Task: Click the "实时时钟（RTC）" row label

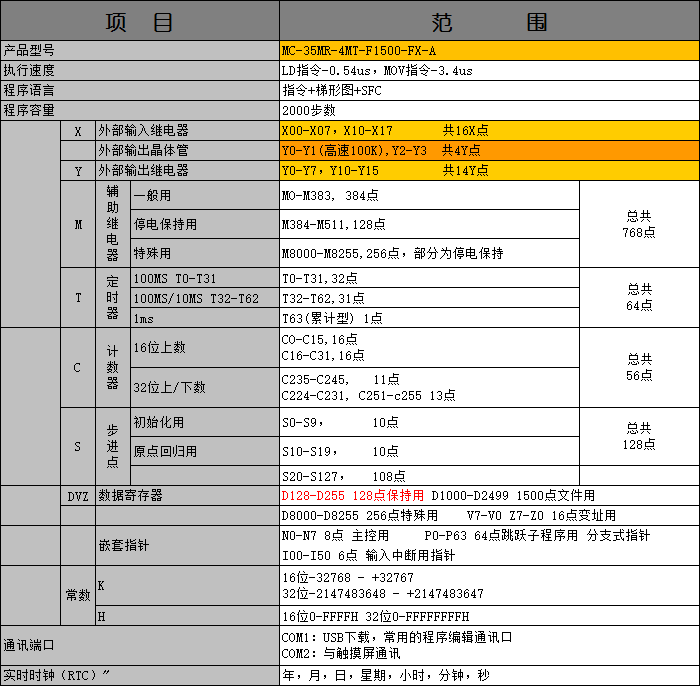Action: (x=55, y=675)
